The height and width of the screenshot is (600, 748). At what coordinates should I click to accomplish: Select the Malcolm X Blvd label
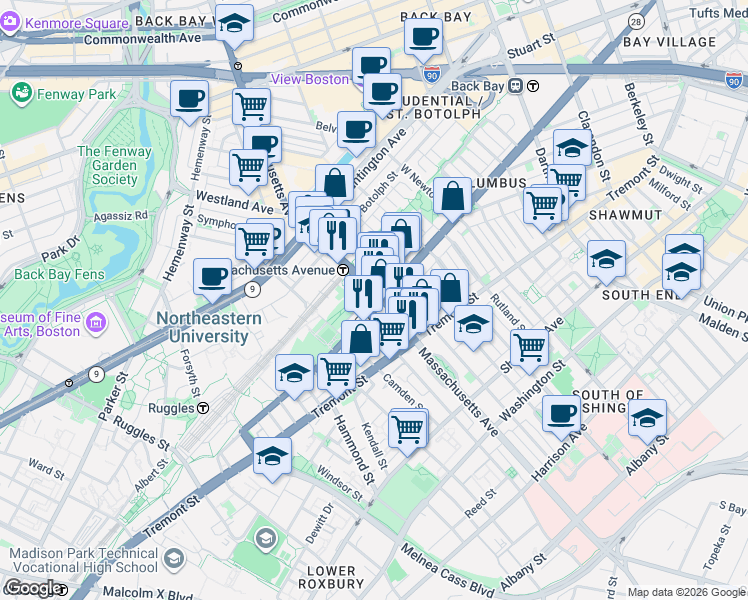point(147,593)
